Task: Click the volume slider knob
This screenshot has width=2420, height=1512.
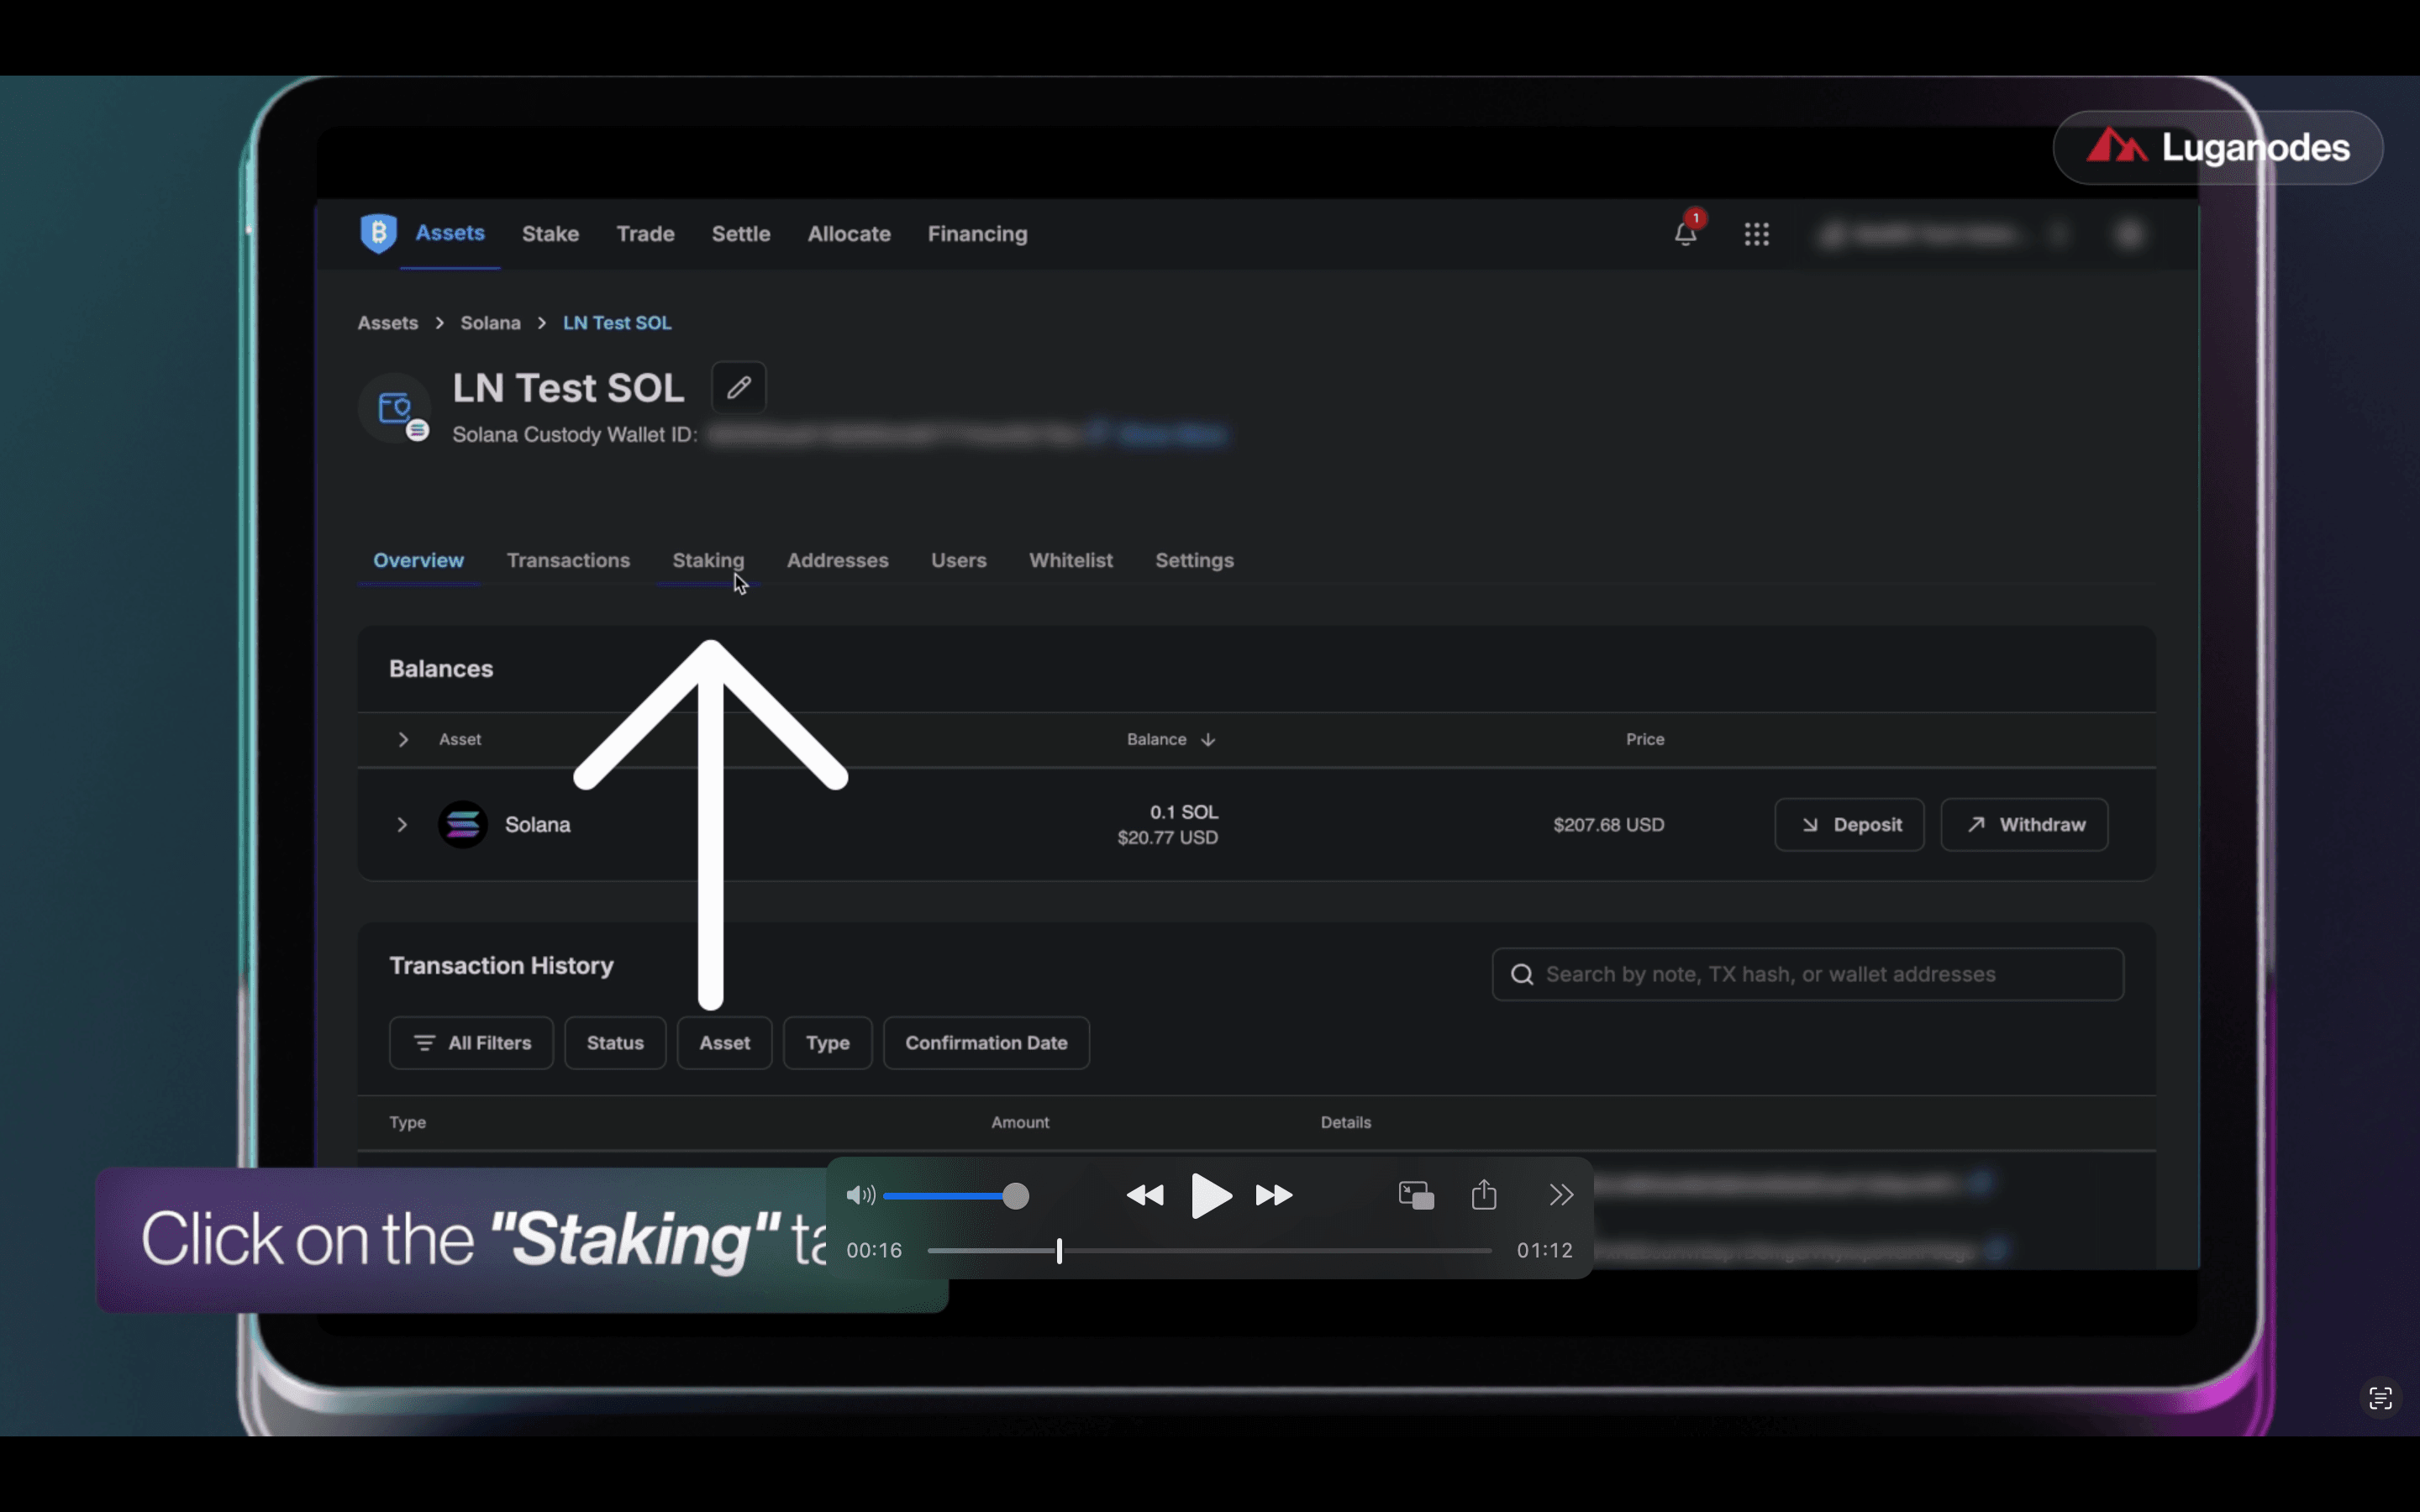Action: [1015, 1196]
